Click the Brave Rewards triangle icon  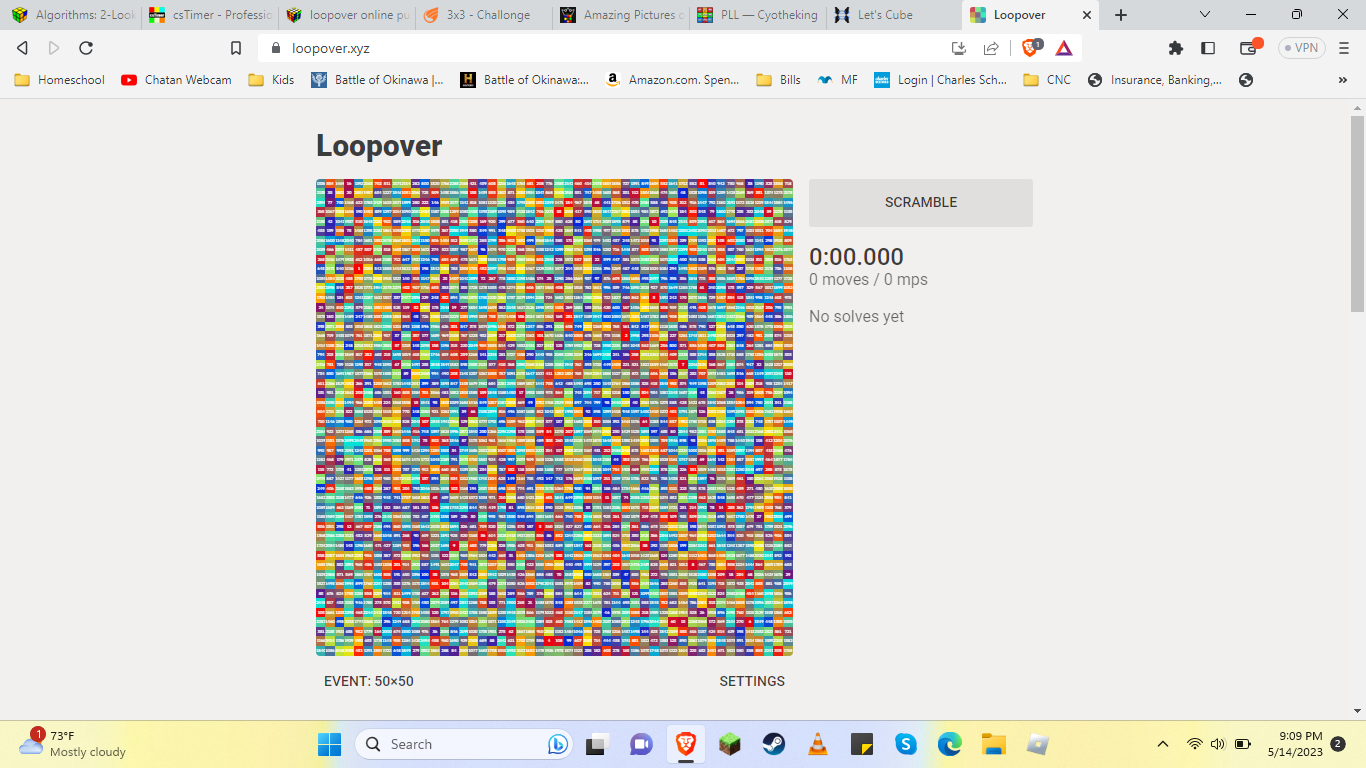1064,48
